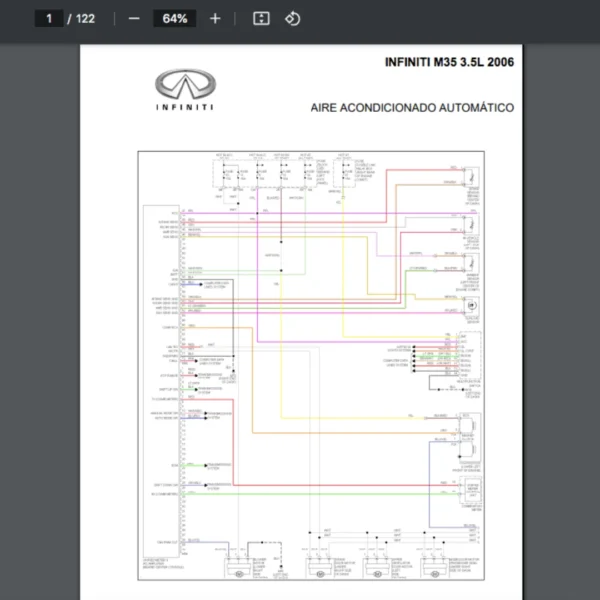Screen dimensions: 600x600
Task: Select the INFINITI wordmark under the logo
Action: point(184,106)
